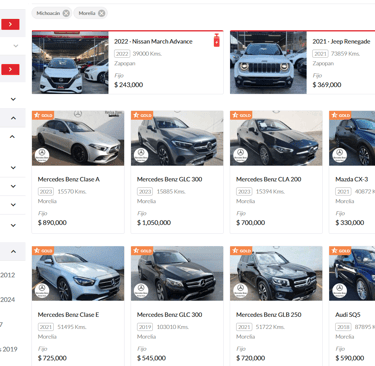Click the $ 890,000 price on Clase A
Viewport: 375px width, 366px height.
point(52,222)
